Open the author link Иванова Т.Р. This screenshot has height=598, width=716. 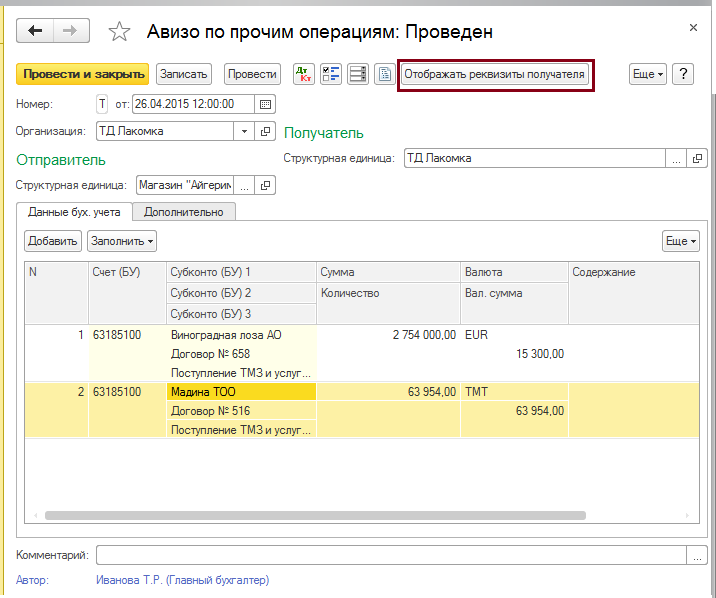tap(183, 579)
